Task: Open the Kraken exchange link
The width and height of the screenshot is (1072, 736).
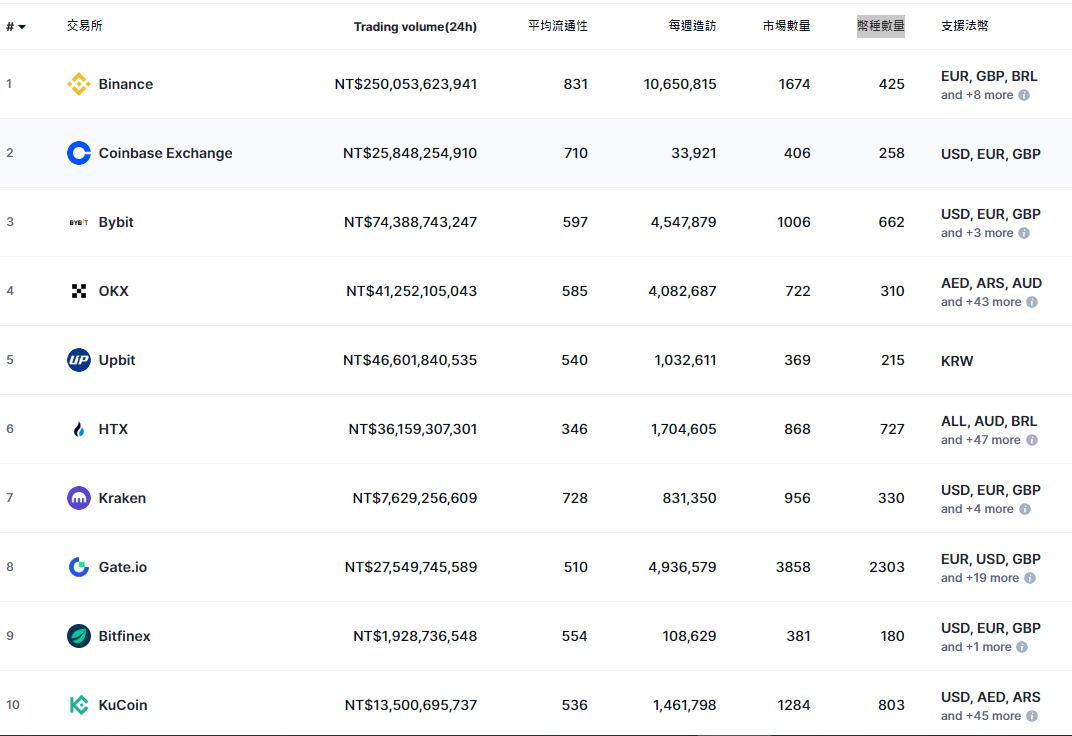Action: click(x=122, y=498)
